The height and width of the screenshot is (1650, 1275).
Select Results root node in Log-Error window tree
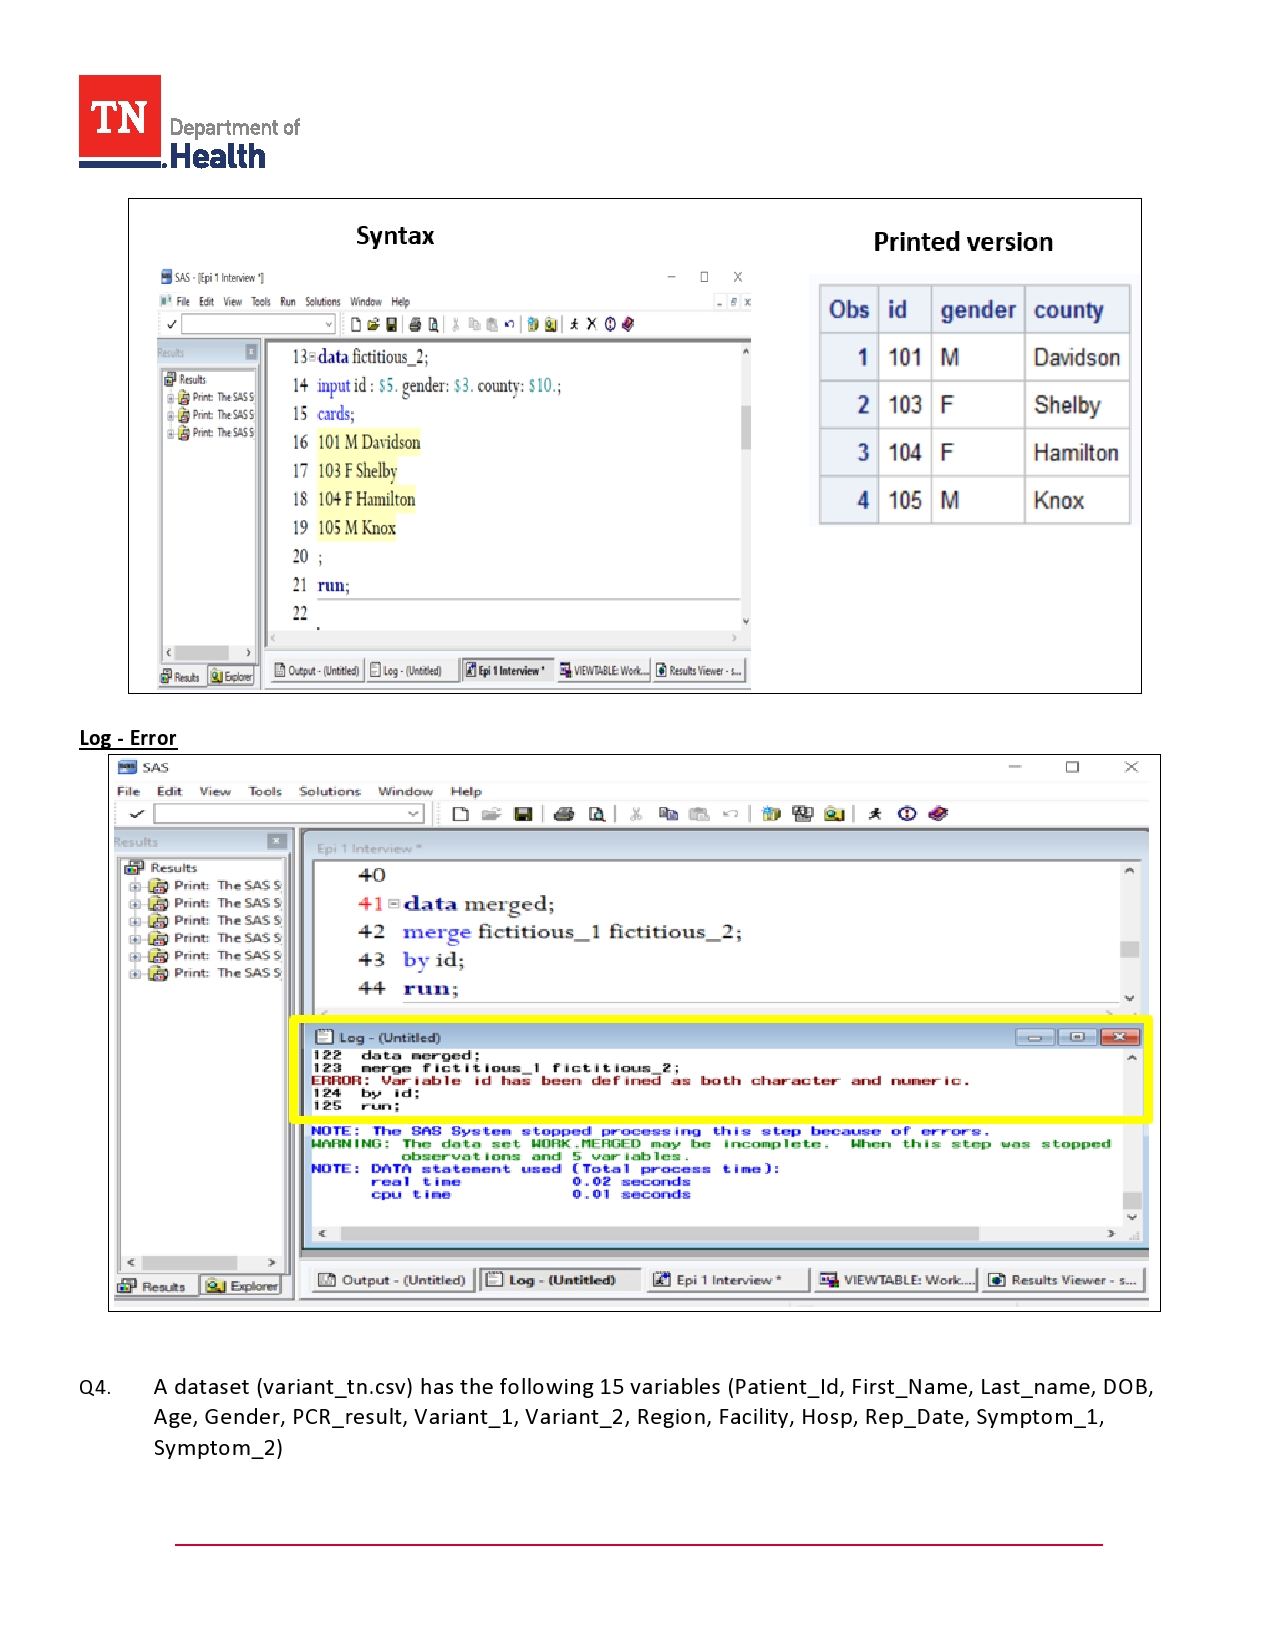click(x=162, y=868)
